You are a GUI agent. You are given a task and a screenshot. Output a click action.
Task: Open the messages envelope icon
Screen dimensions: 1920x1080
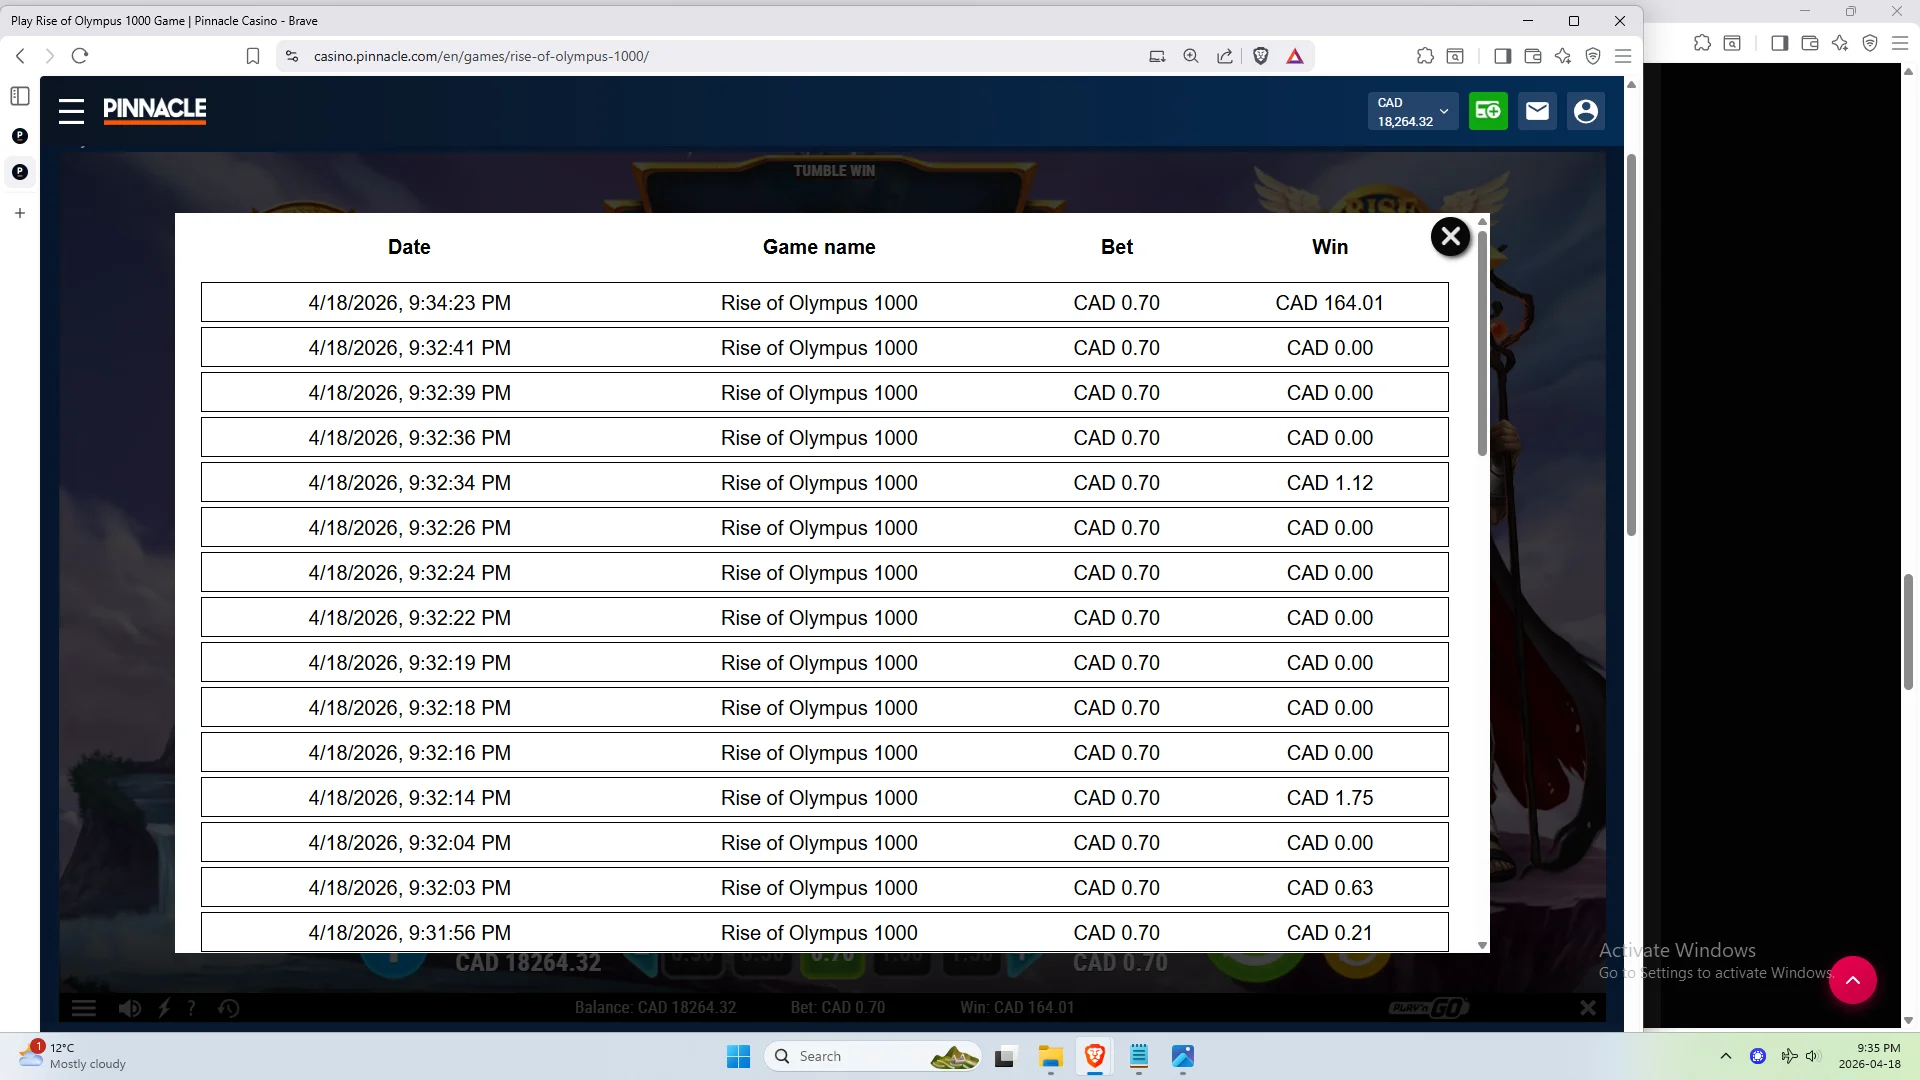point(1537,111)
